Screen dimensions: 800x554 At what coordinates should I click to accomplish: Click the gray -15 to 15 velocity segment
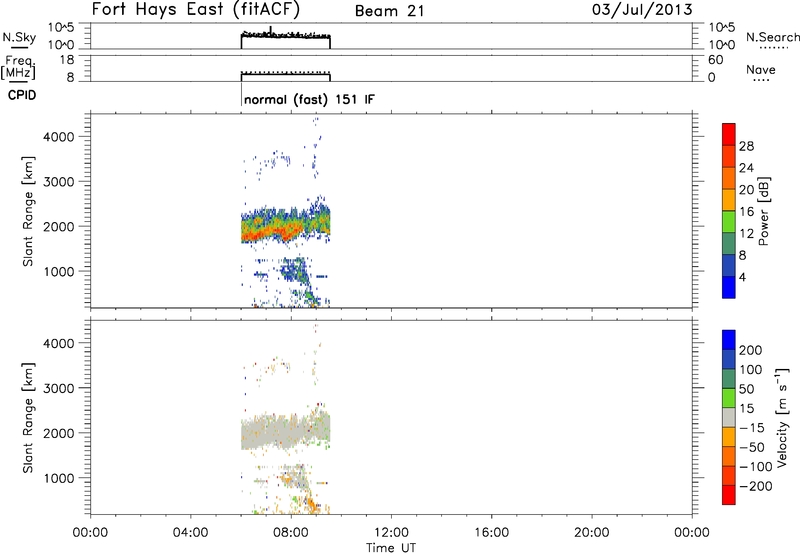pos(729,417)
